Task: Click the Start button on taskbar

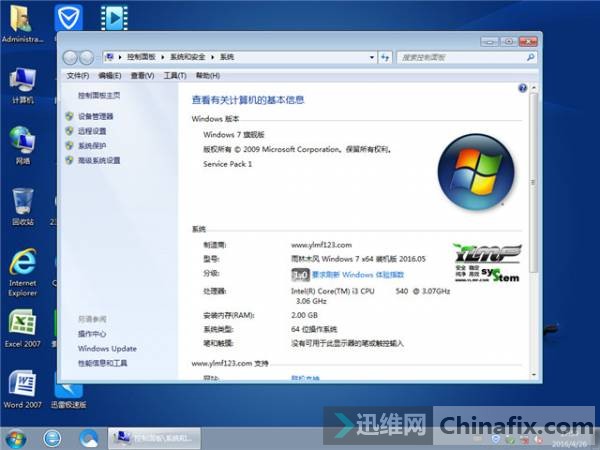Action: coord(15,439)
